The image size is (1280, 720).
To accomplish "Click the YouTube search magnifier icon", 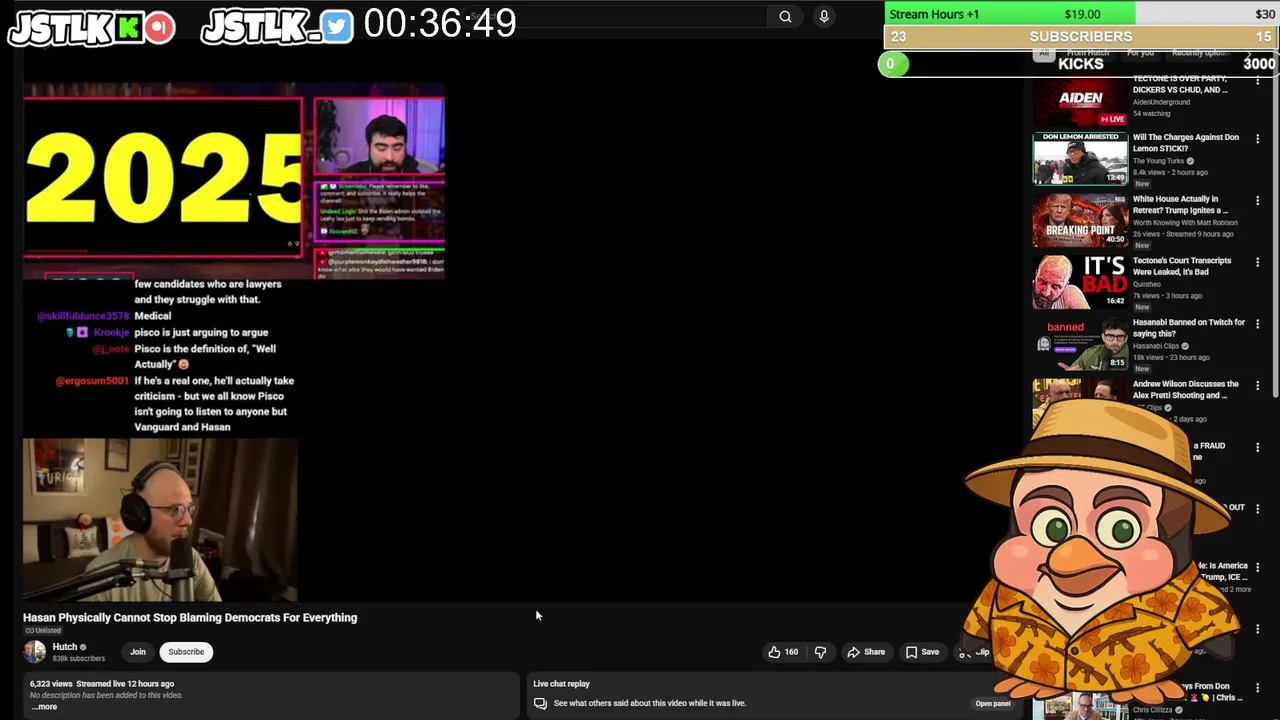I will tap(785, 16).
